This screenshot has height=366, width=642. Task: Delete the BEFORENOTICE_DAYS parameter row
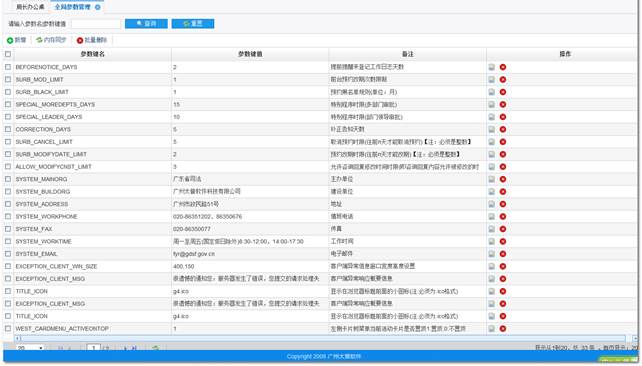click(503, 67)
